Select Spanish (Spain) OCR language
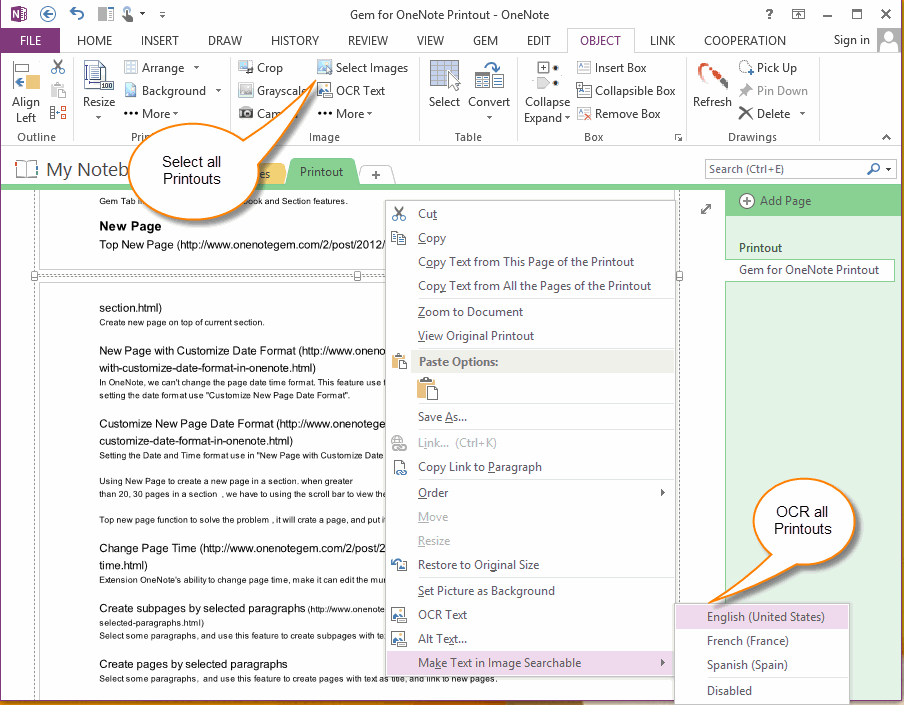 click(x=762, y=665)
